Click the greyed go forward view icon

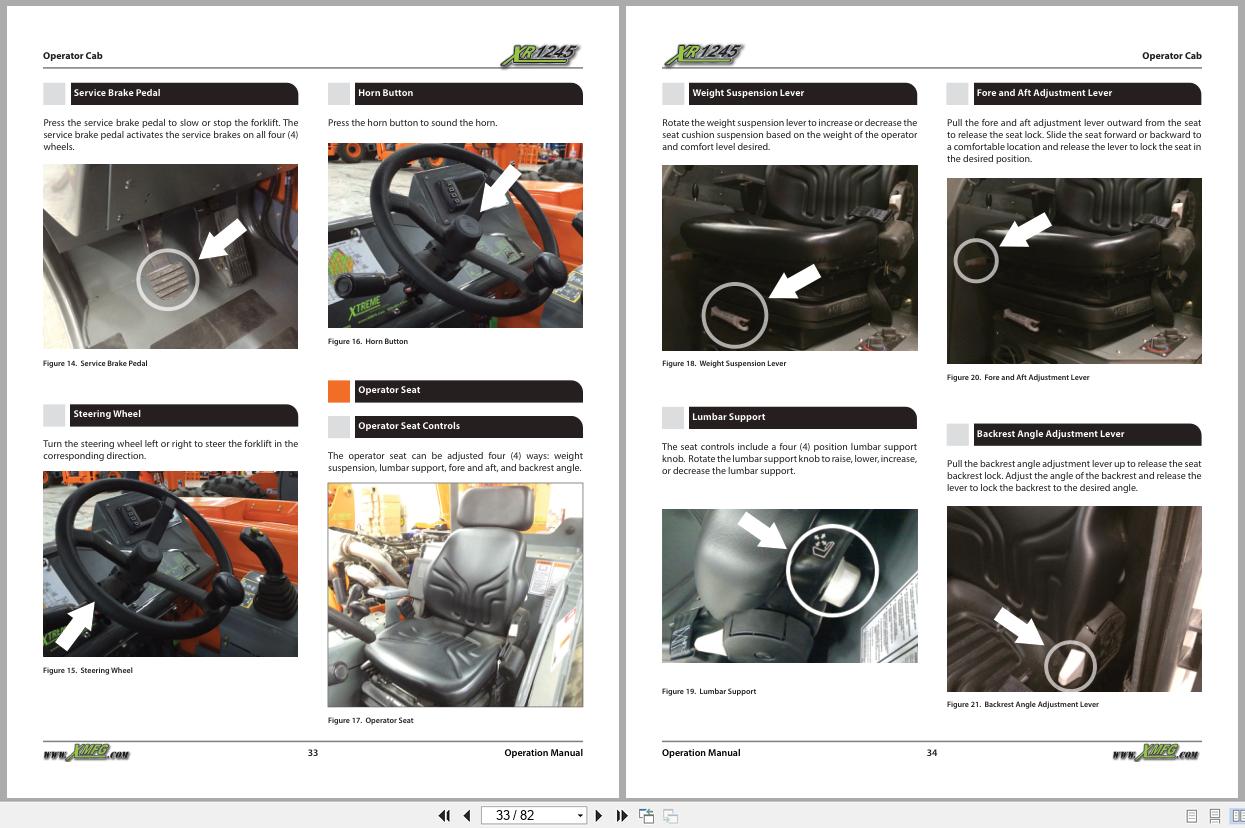click(x=671, y=816)
